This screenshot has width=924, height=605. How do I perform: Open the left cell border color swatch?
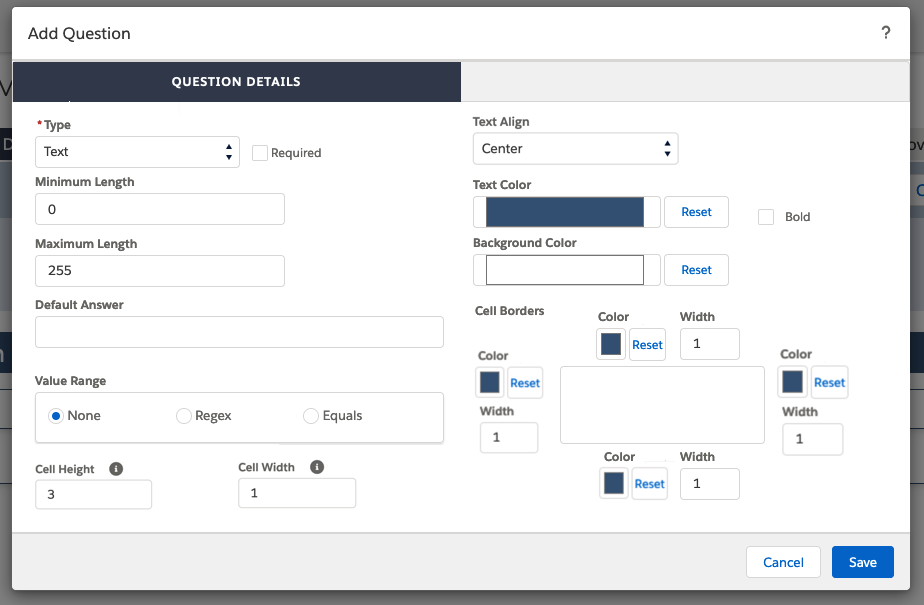pyautogui.click(x=490, y=382)
